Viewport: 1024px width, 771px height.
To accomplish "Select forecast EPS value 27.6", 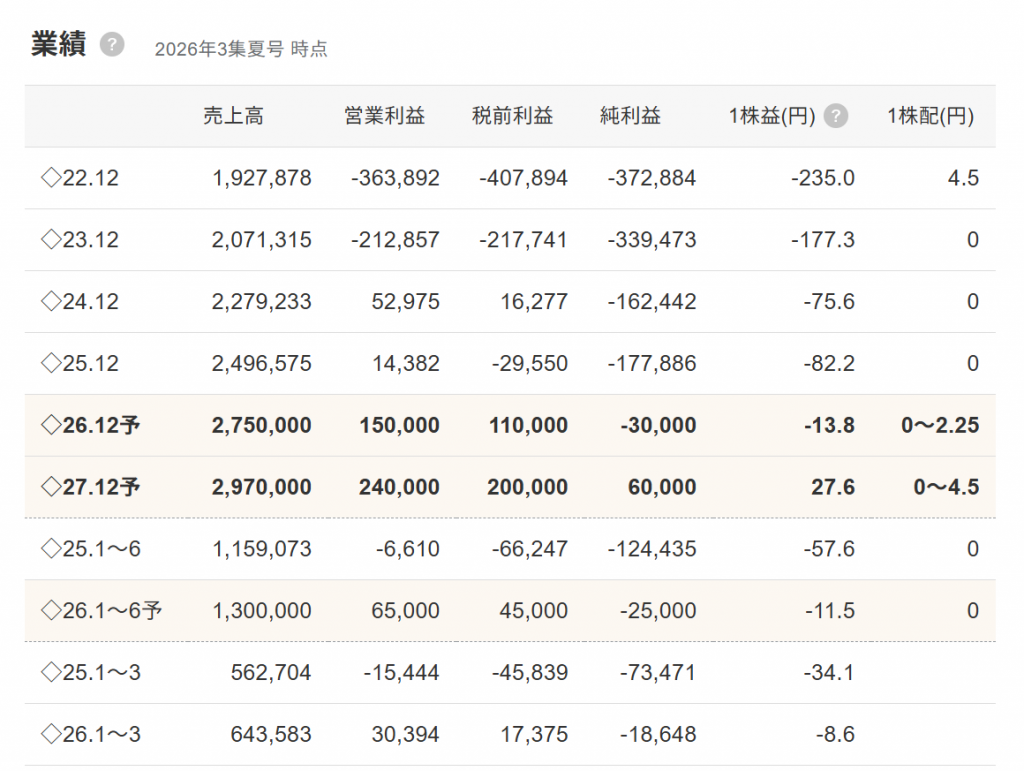I will (833, 487).
